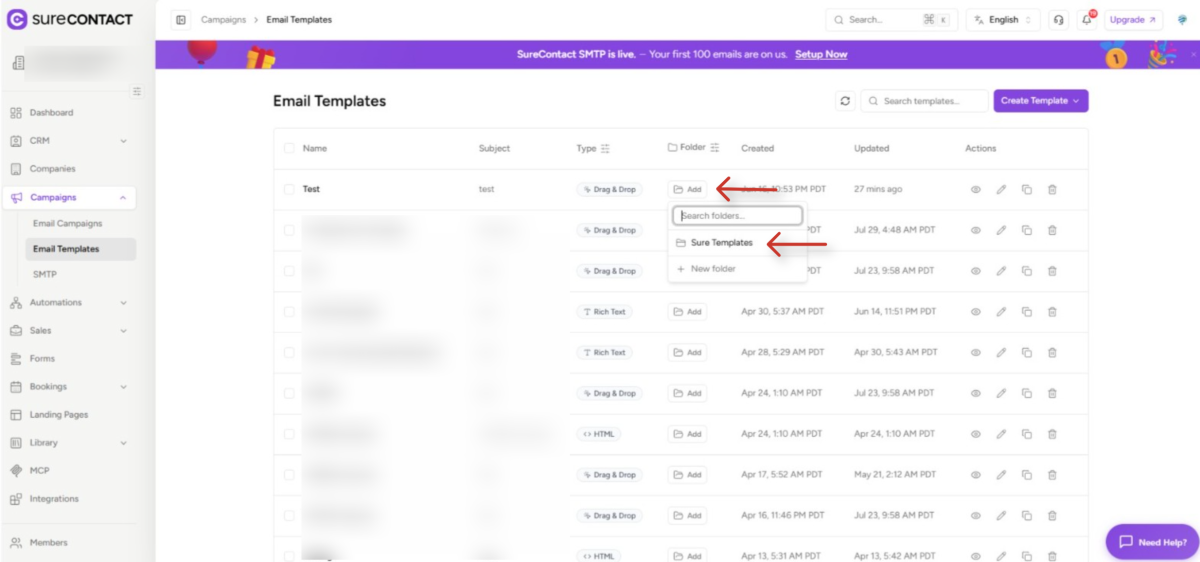Preview the Test template with eye icon
The width and height of the screenshot is (1200, 562).
975,189
